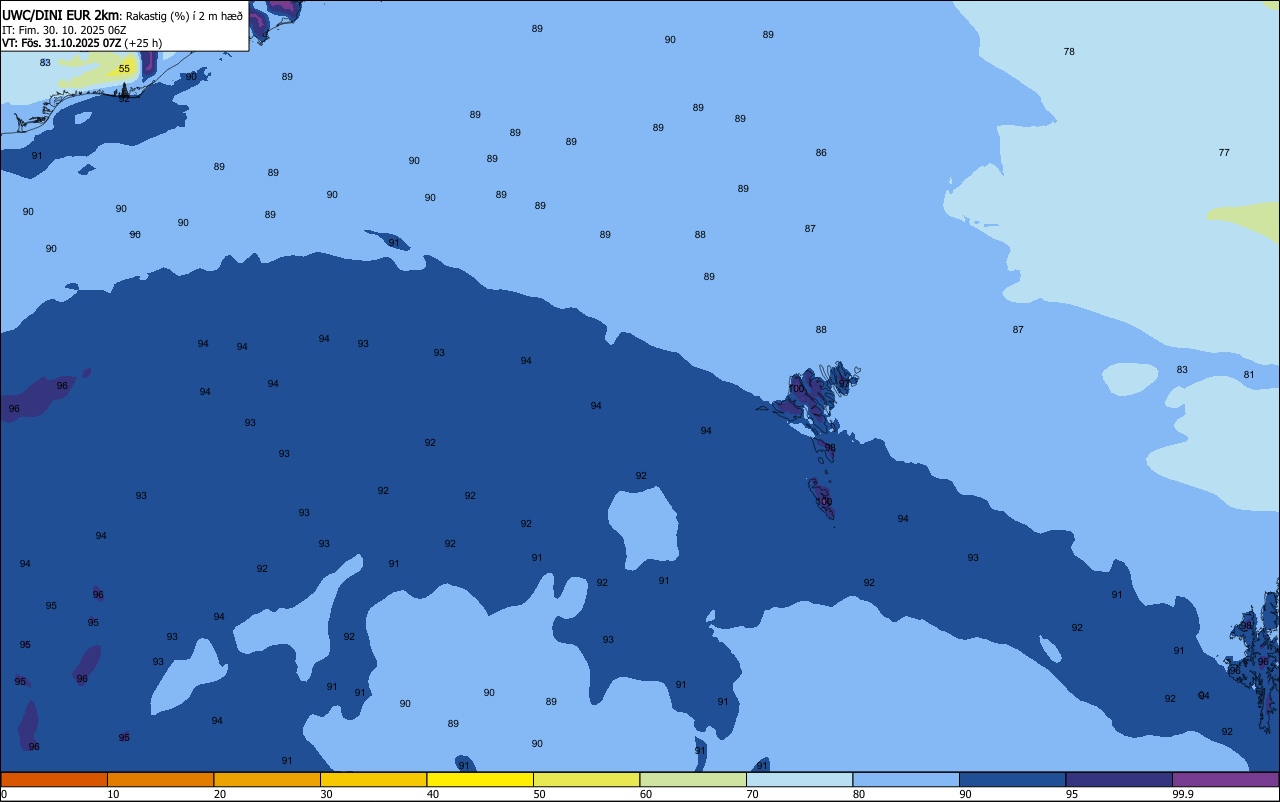Click the '78' humidity value on the map

click(x=1069, y=52)
